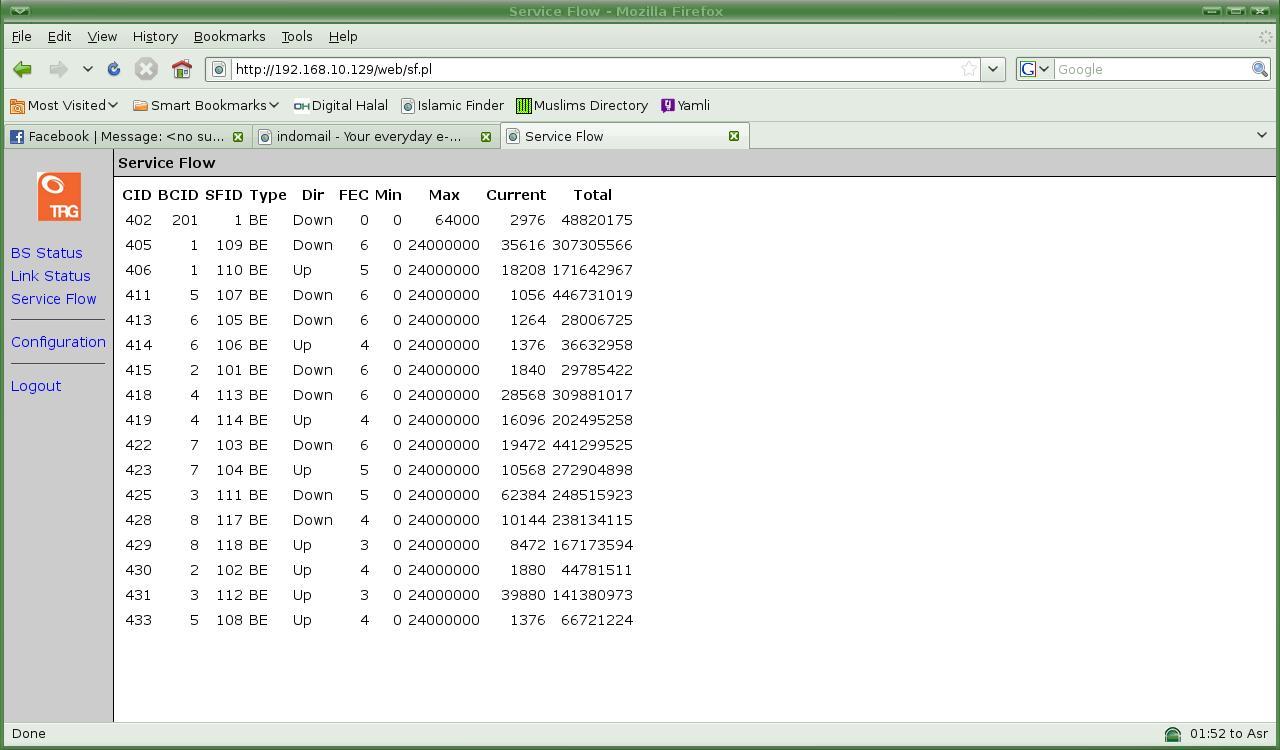
Task: Click the Stop loading icon
Action: pyautogui.click(x=146, y=69)
